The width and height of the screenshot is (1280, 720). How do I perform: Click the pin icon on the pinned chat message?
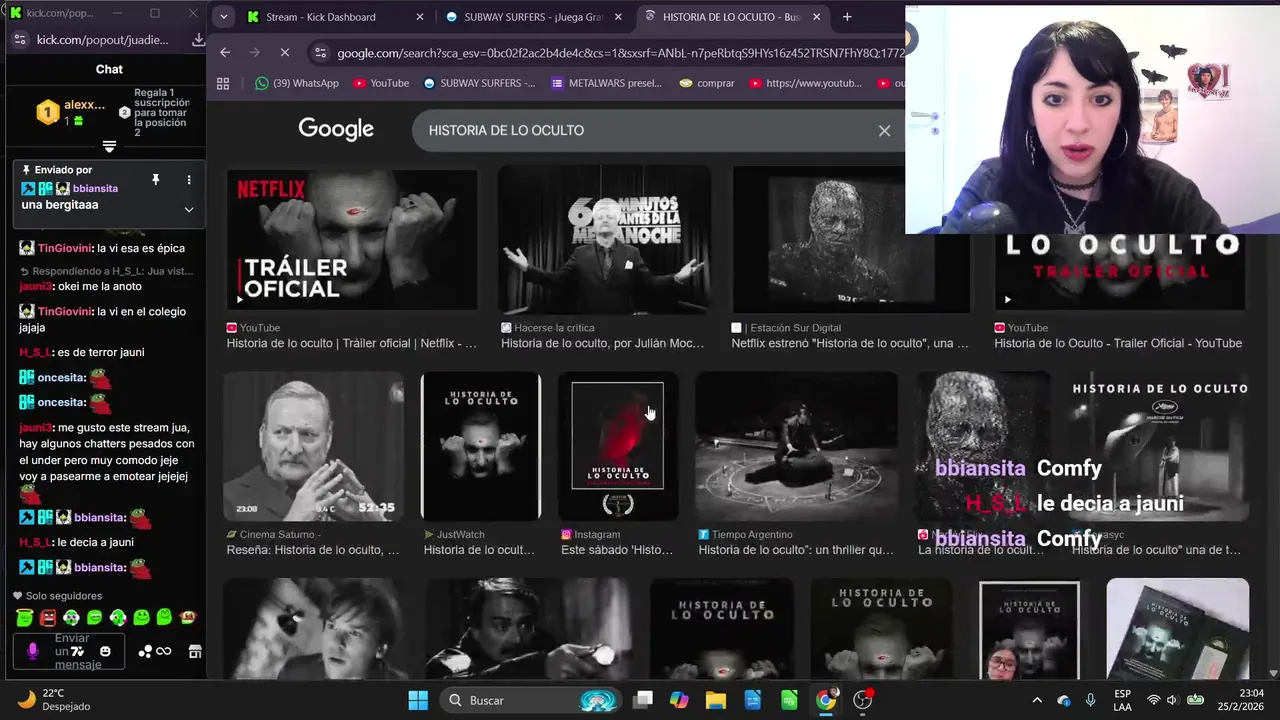[155, 179]
